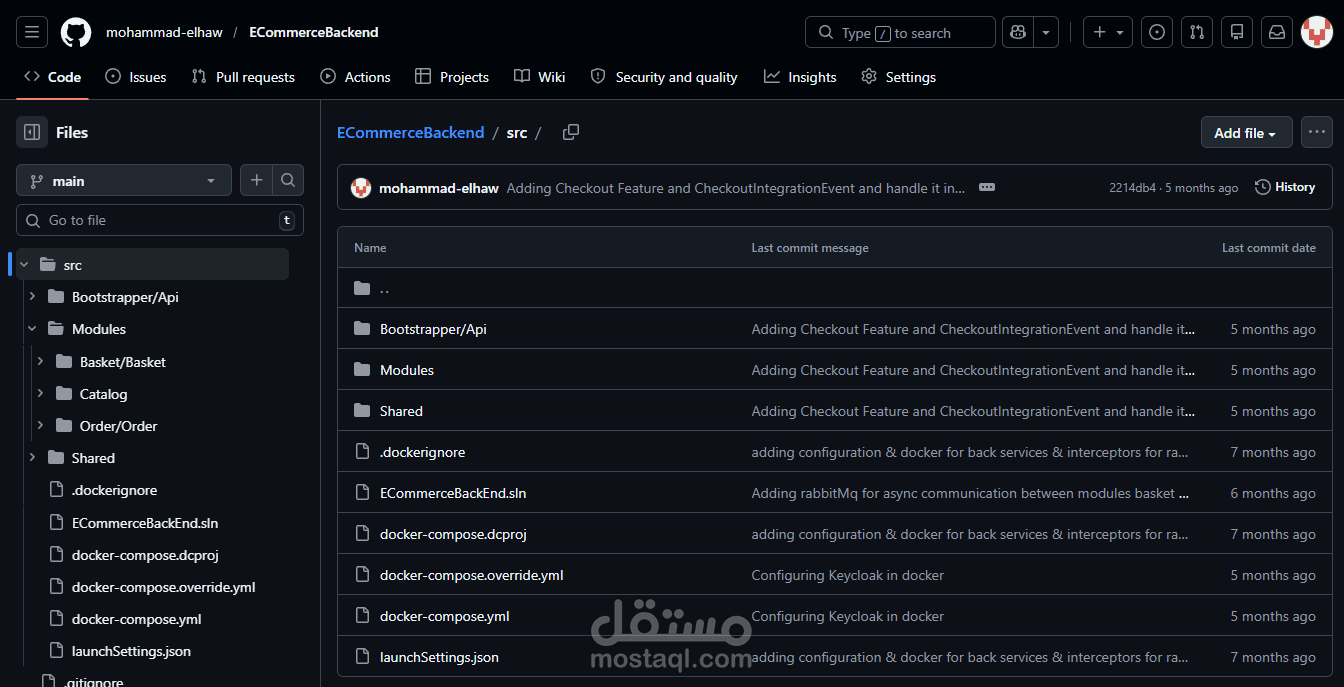This screenshot has height=687, width=1344.
Task: Switch to the Wiki tab
Action: (540, 77)
